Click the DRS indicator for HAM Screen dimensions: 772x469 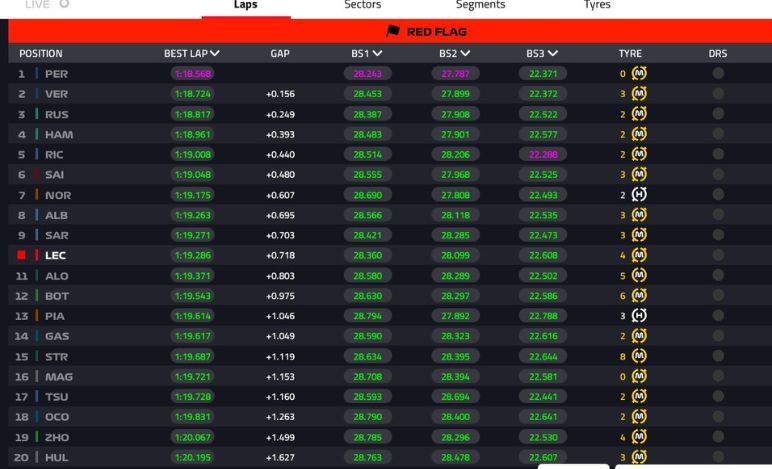718,134
